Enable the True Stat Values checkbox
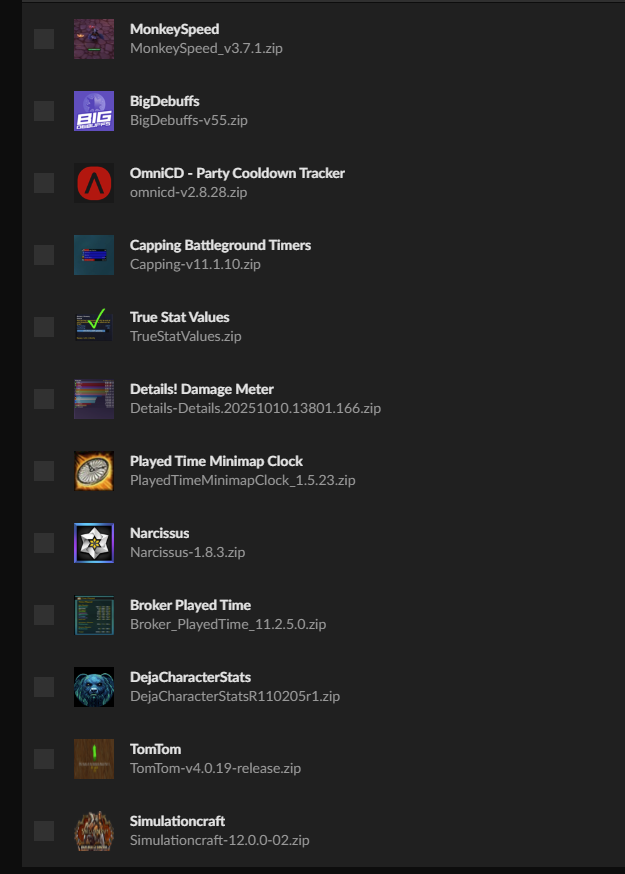The width and height of the screenshot is (625, 874). tap(44, 327)
